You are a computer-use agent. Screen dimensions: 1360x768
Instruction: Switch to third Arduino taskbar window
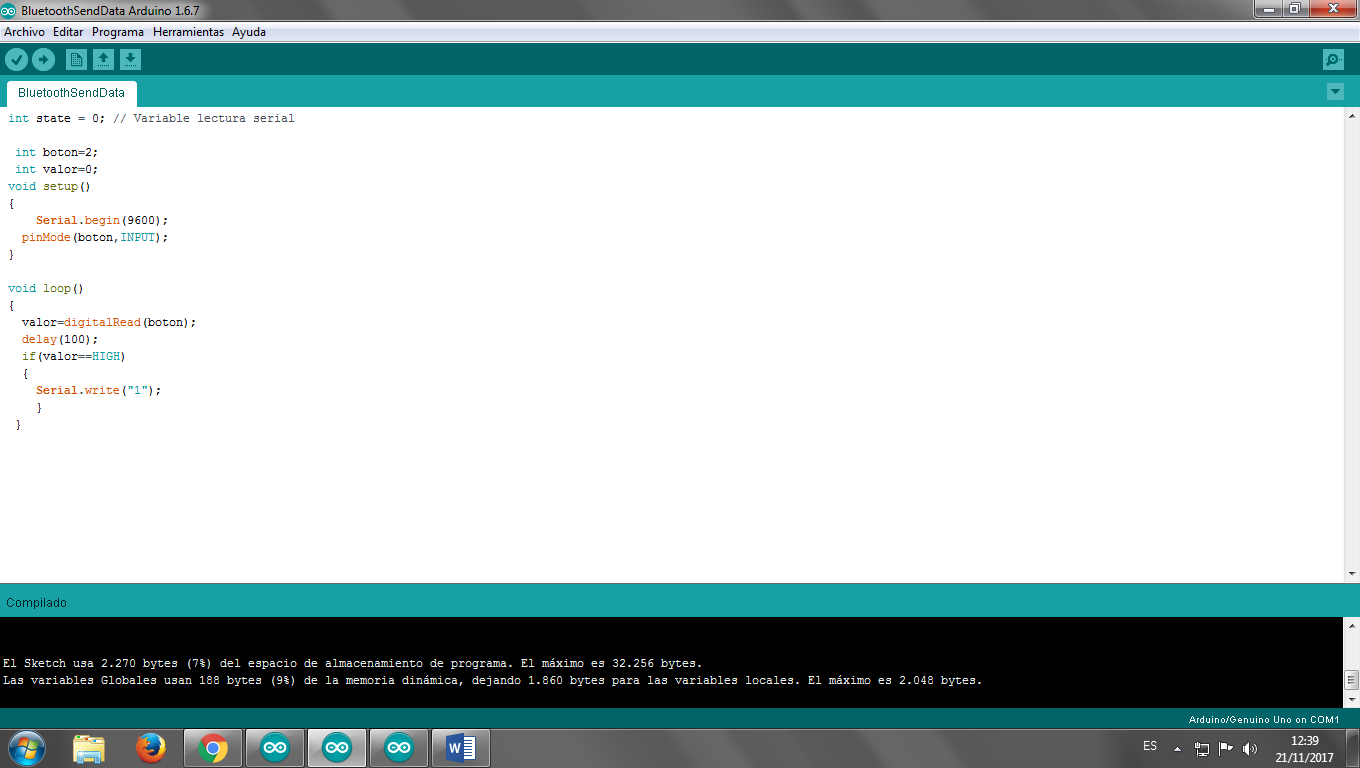[398, 748]
